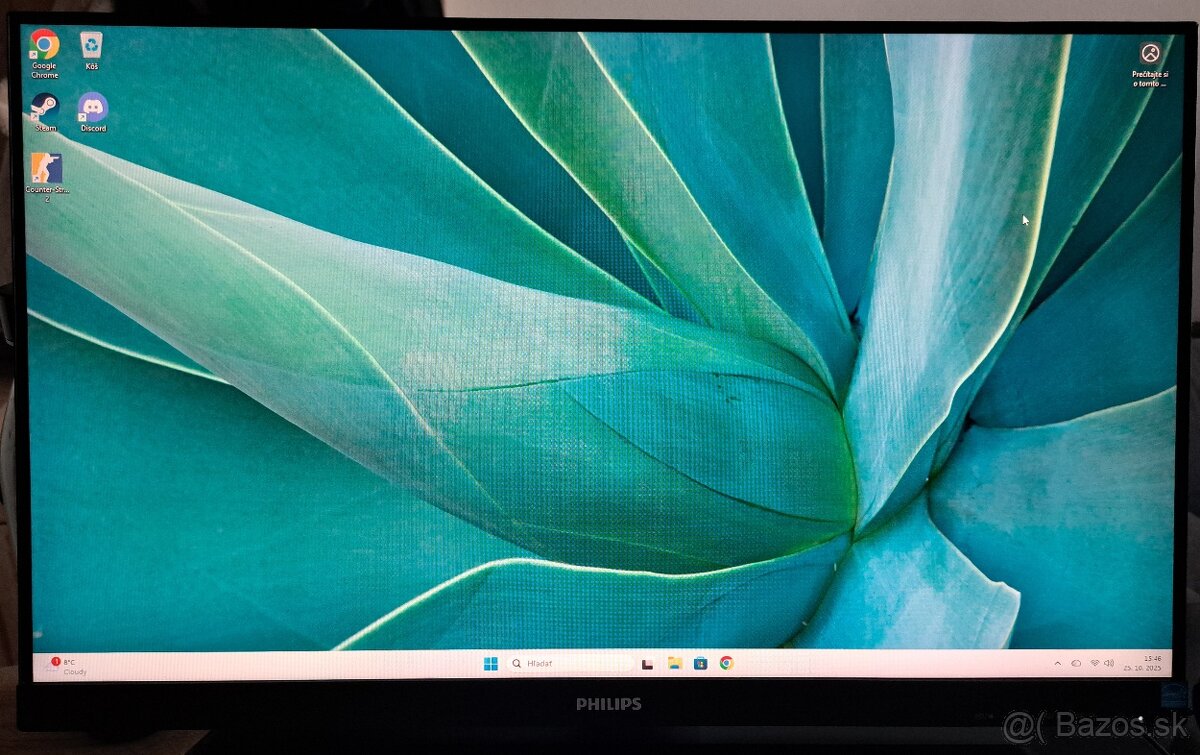Mute audio via the speaker icon

click(1109, 663)
